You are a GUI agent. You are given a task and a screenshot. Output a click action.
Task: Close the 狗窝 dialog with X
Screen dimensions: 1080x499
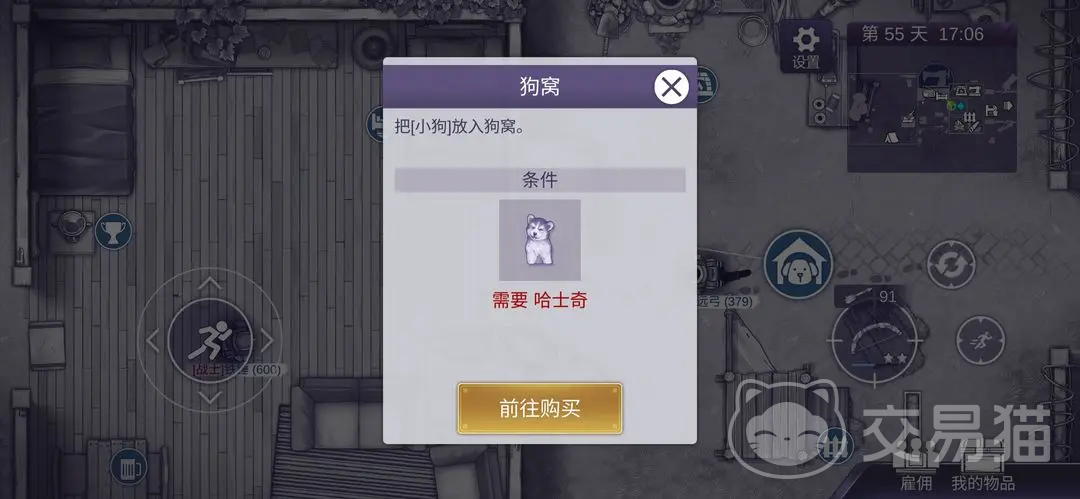pos(671,87)
